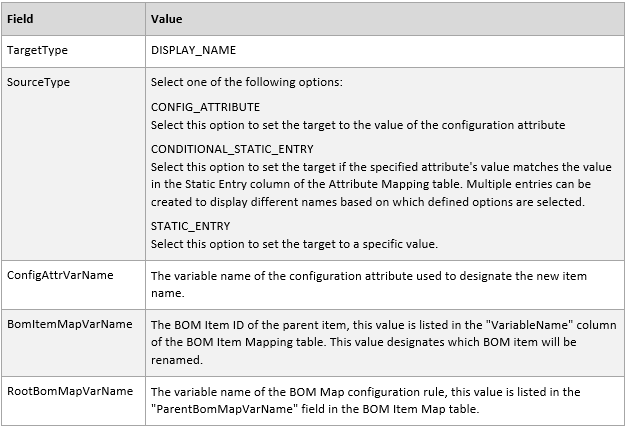Click the CONFIG_ATTRIBUTE description line
Screen dimensions: 626x429
358,125
